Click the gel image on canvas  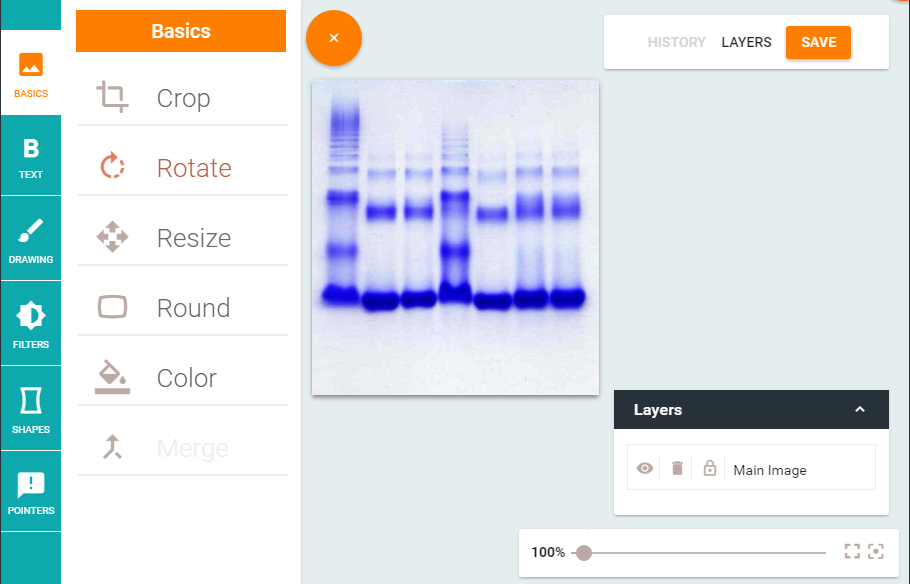(455, 238)
